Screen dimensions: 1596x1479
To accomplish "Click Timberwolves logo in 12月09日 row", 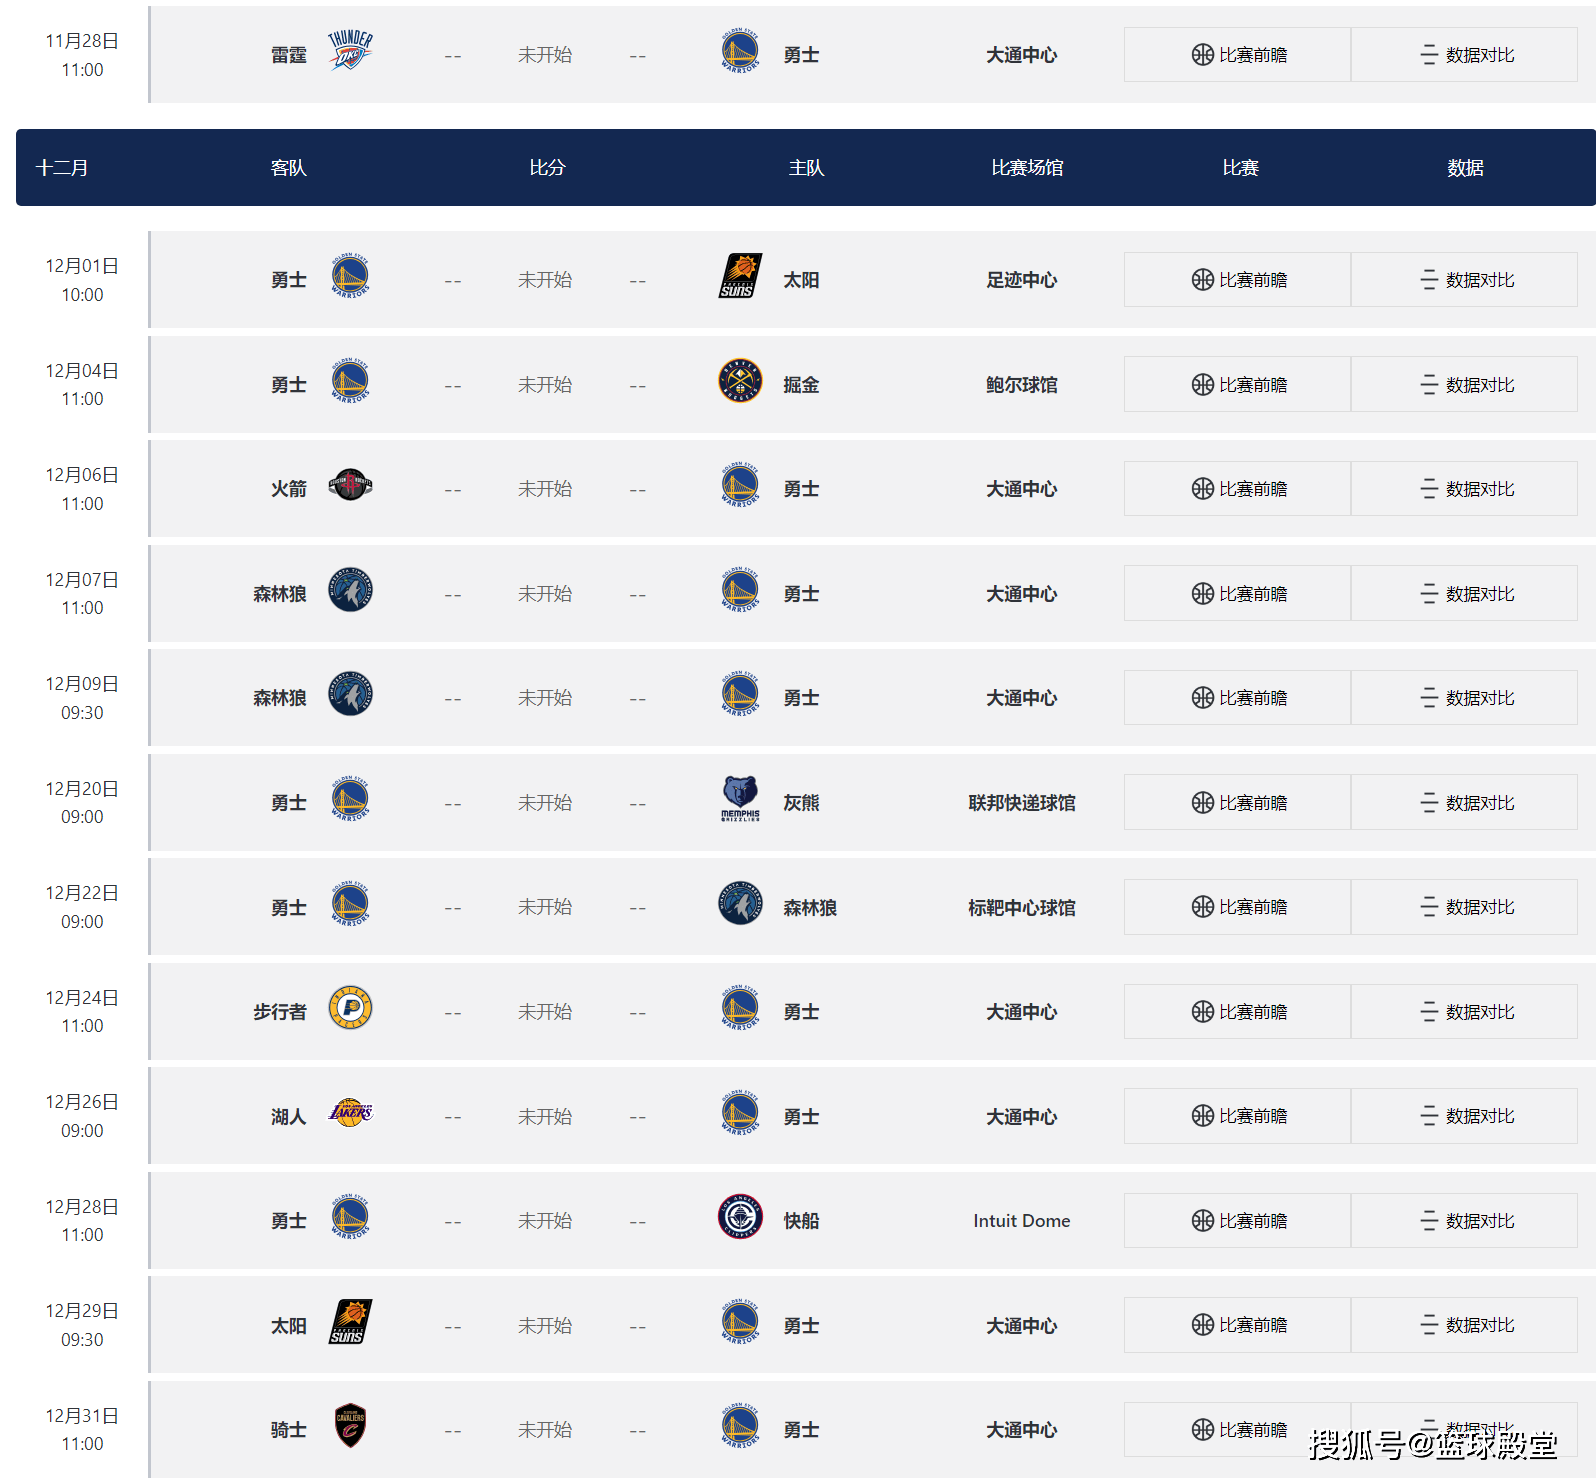I will click(x=350, y=694).
